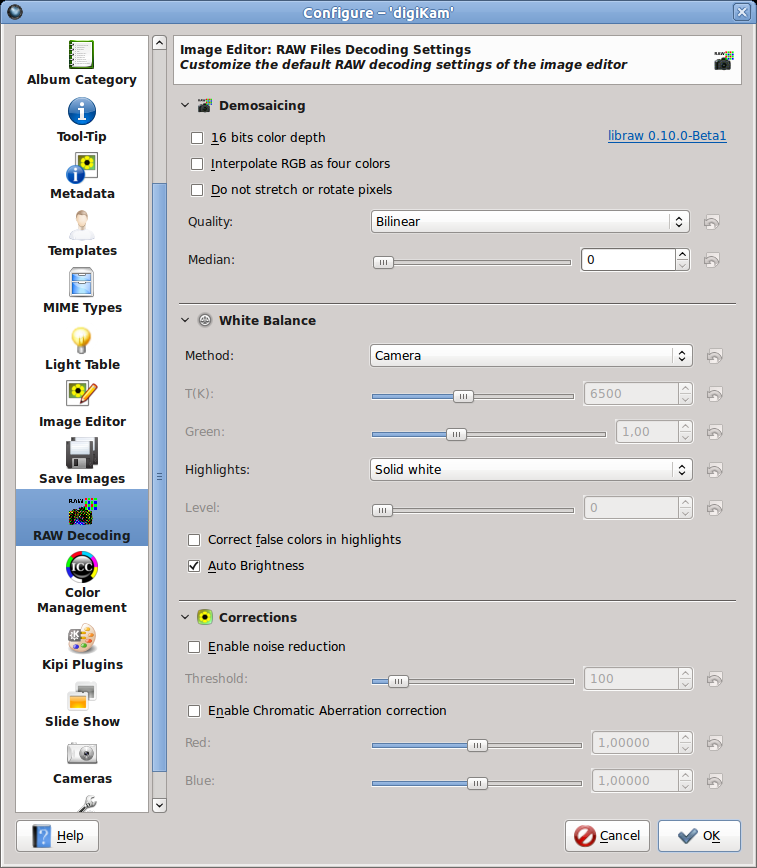Click the sidebar scroll down arrow

coord(159,805)
